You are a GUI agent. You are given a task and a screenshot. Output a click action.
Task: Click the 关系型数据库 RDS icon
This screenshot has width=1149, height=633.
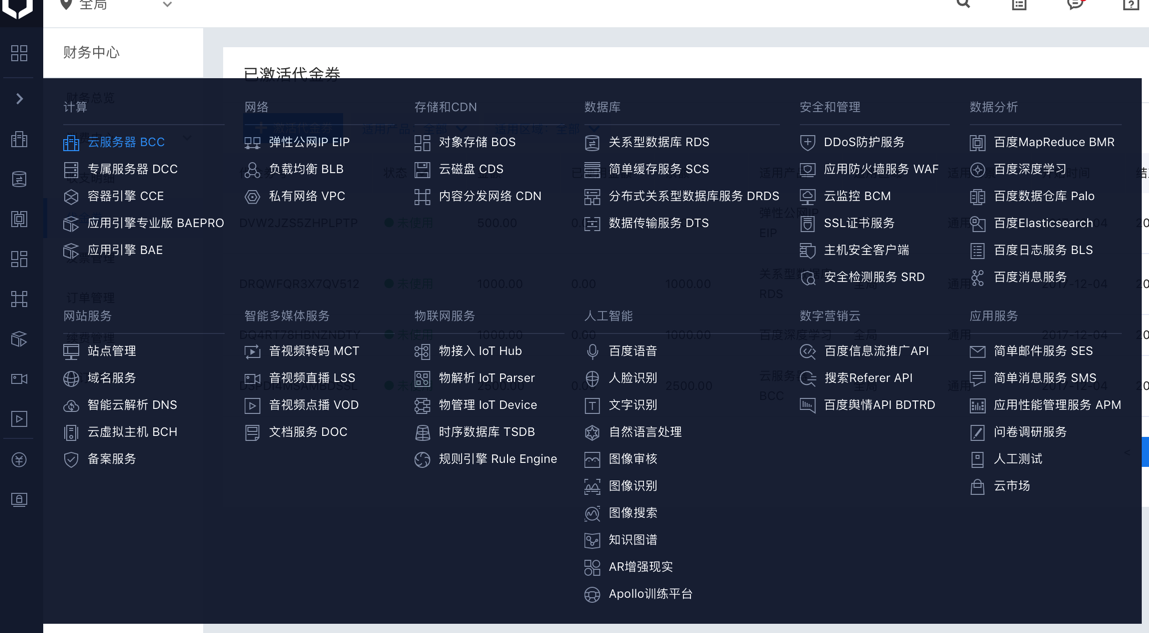[592, 143]
